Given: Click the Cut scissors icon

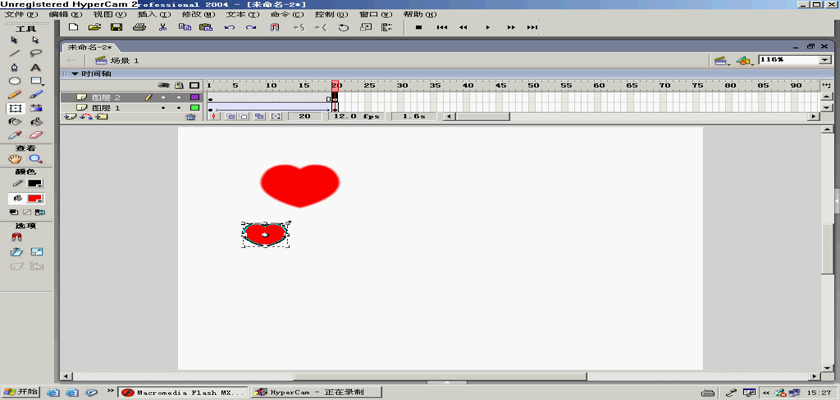Looking at the screenshot, I should (x=163, y=27).
